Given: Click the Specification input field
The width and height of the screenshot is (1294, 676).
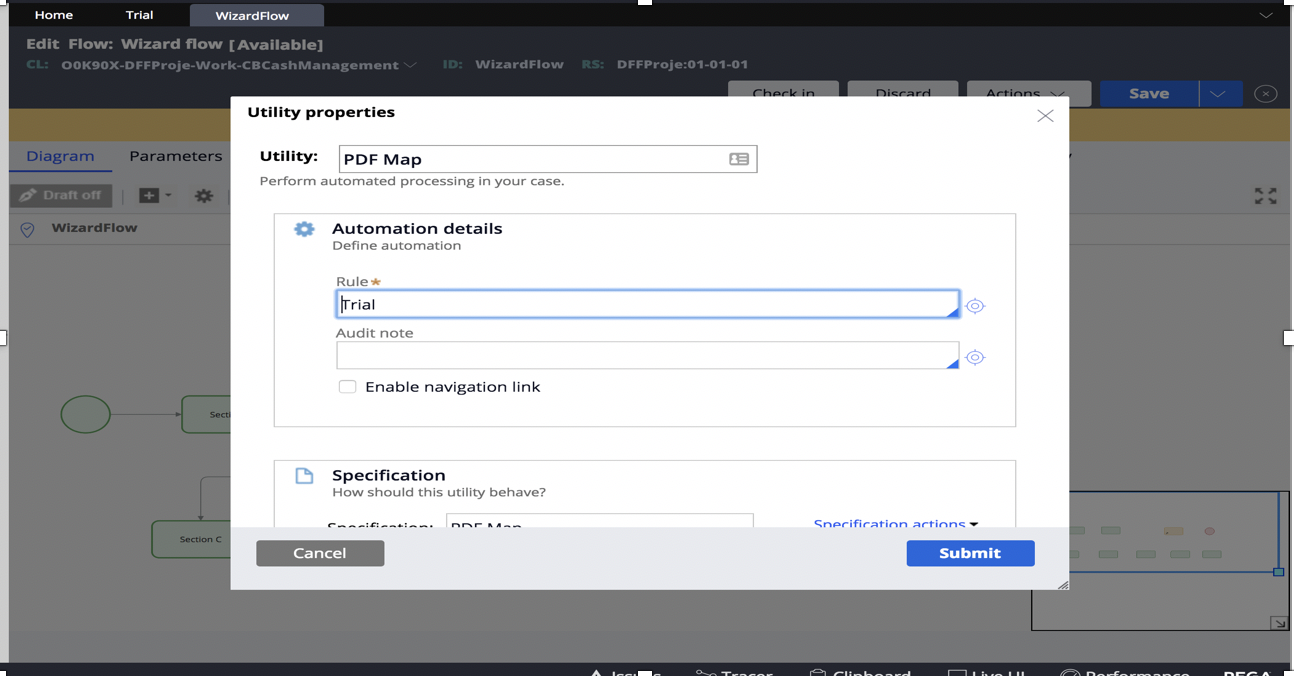Looking at the screenshot, I should click(x=599, y=521).
